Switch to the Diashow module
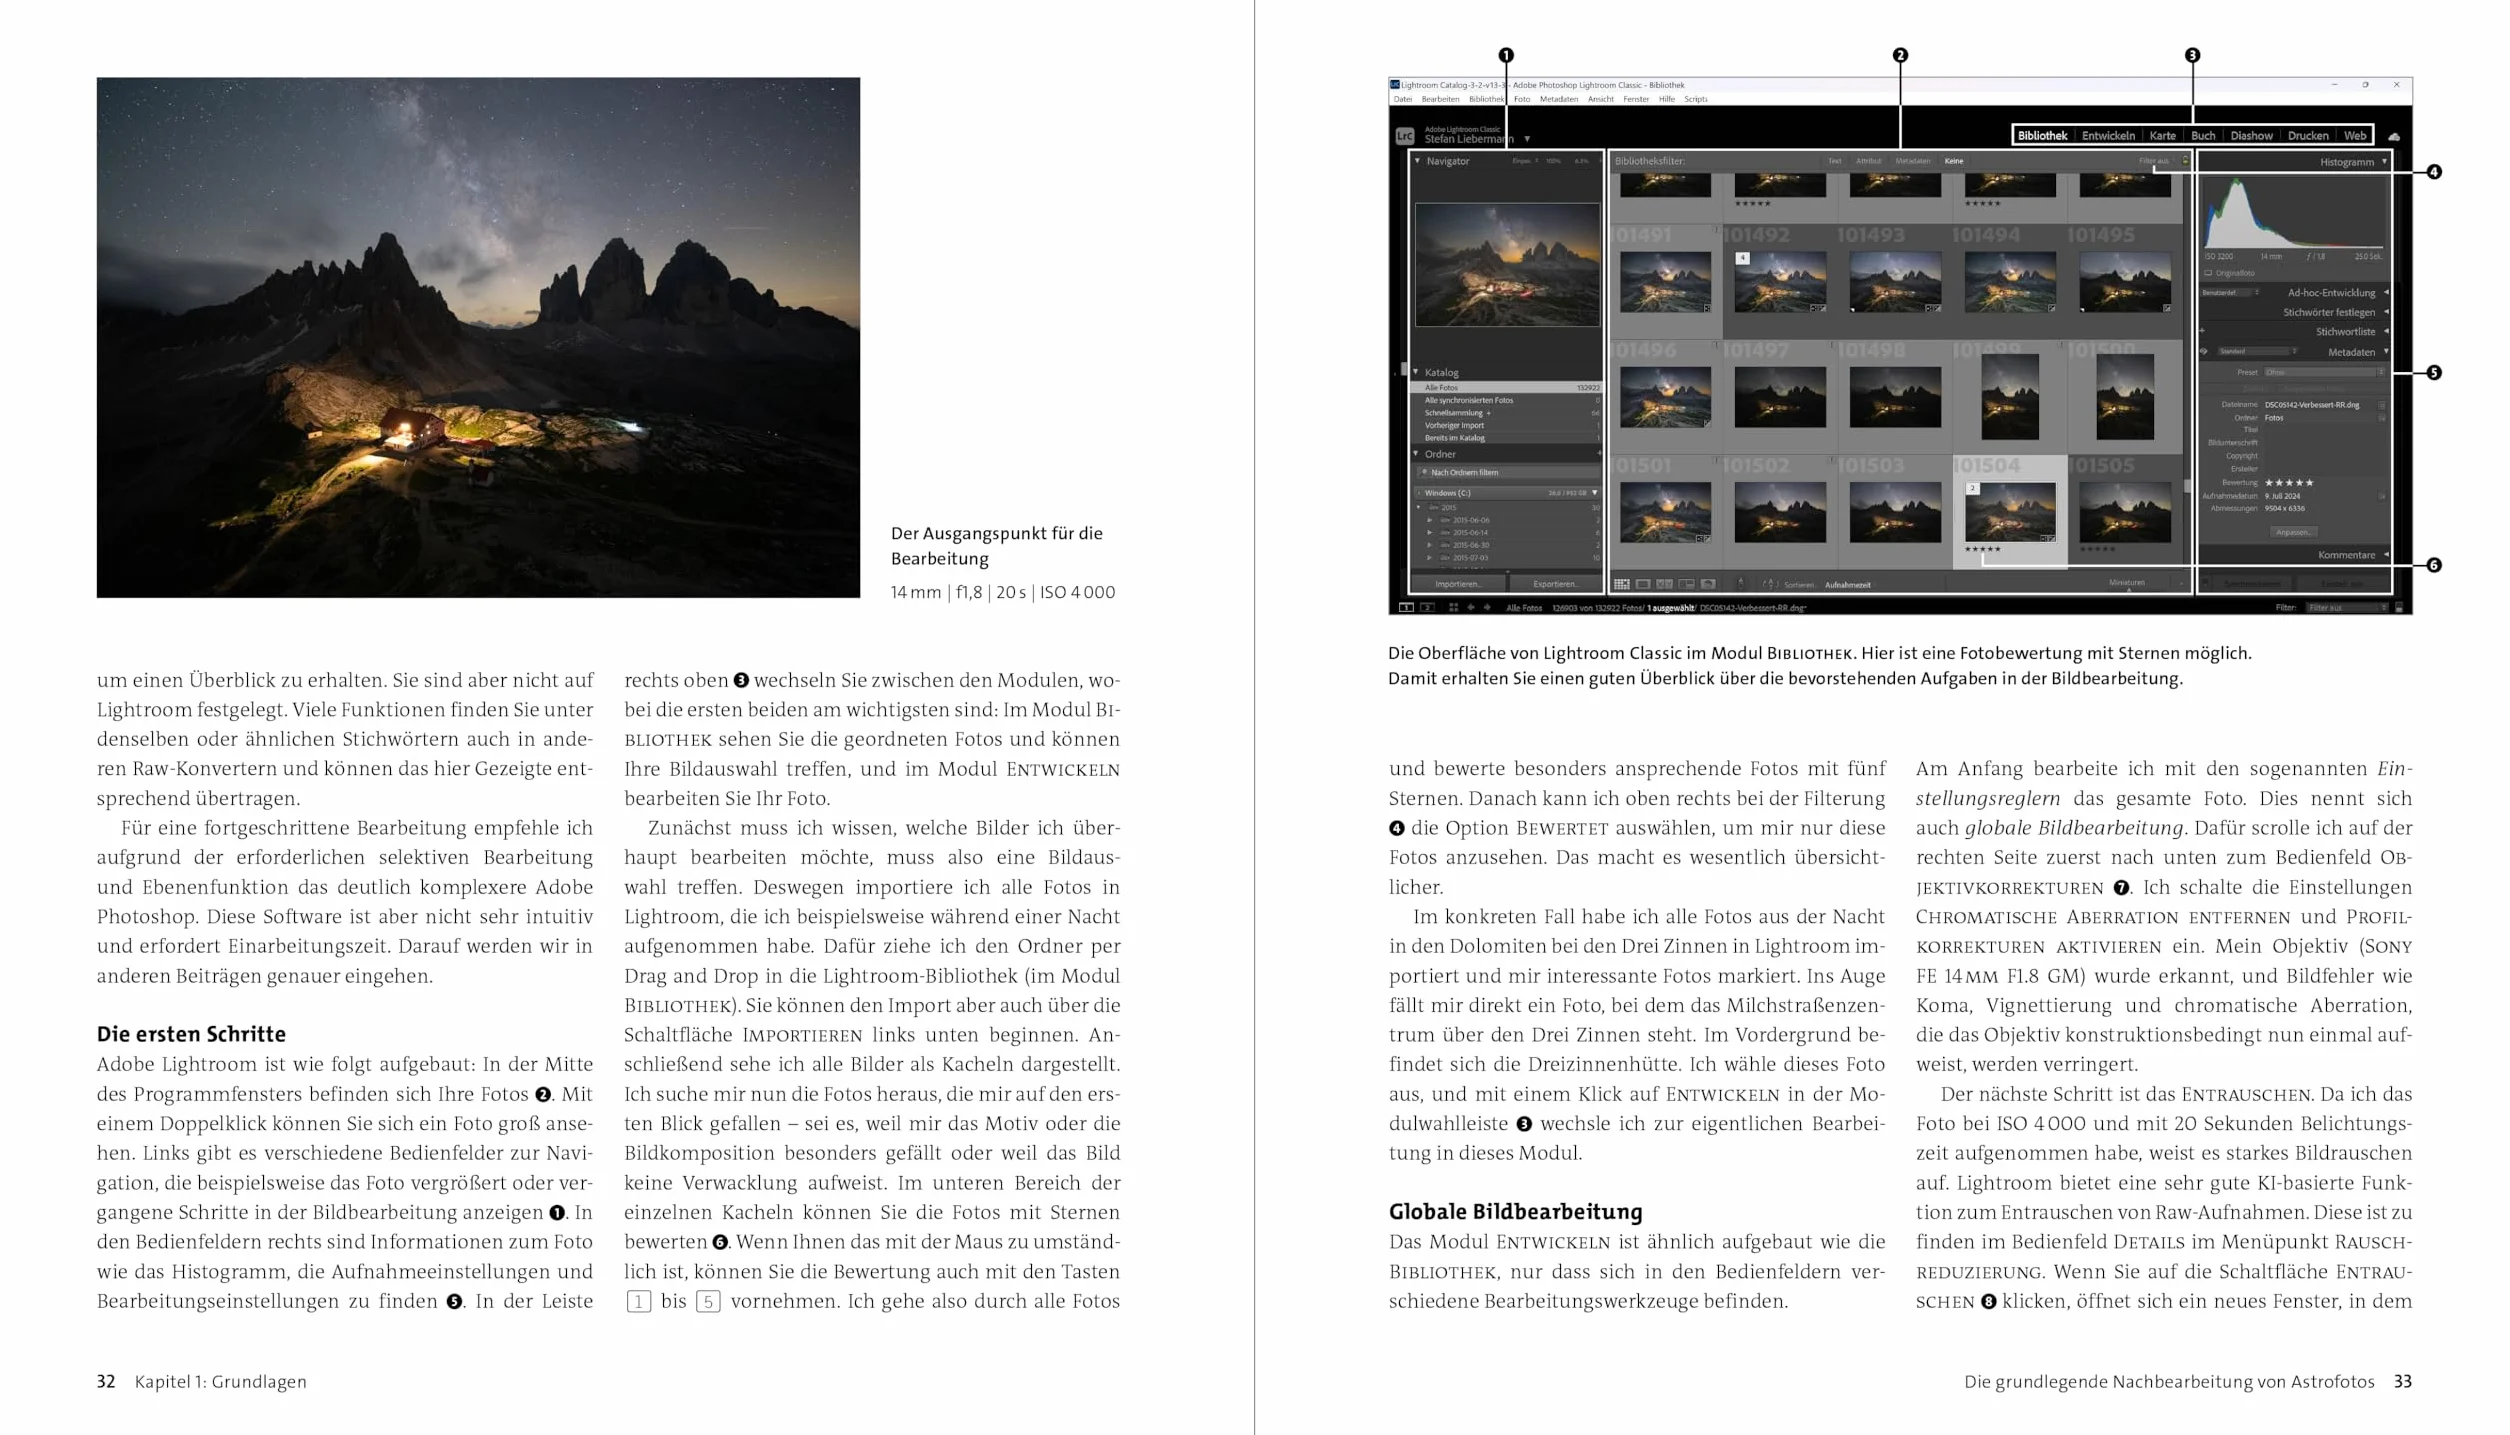This screenshot has height=1435, width=2510. (x=2251, y=135)
